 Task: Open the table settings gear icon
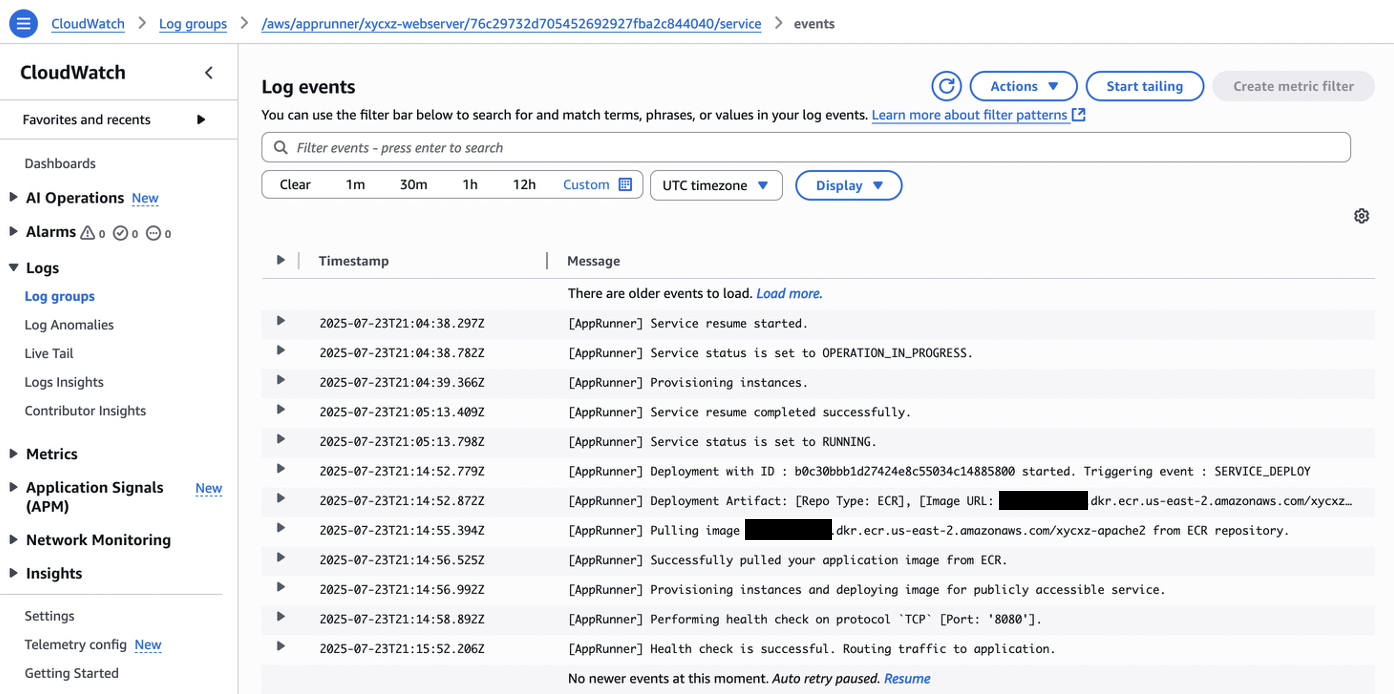[1361, 216]
